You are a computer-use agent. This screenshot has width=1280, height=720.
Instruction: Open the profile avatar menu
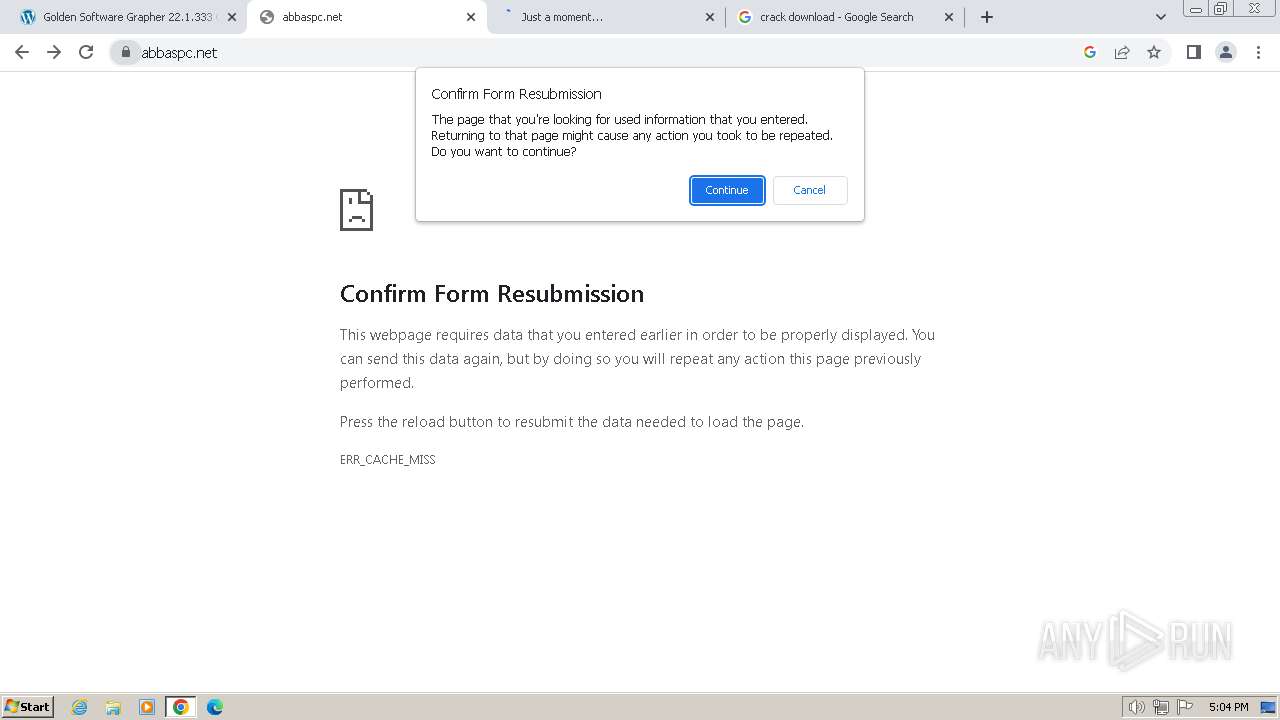[1226, 52]
